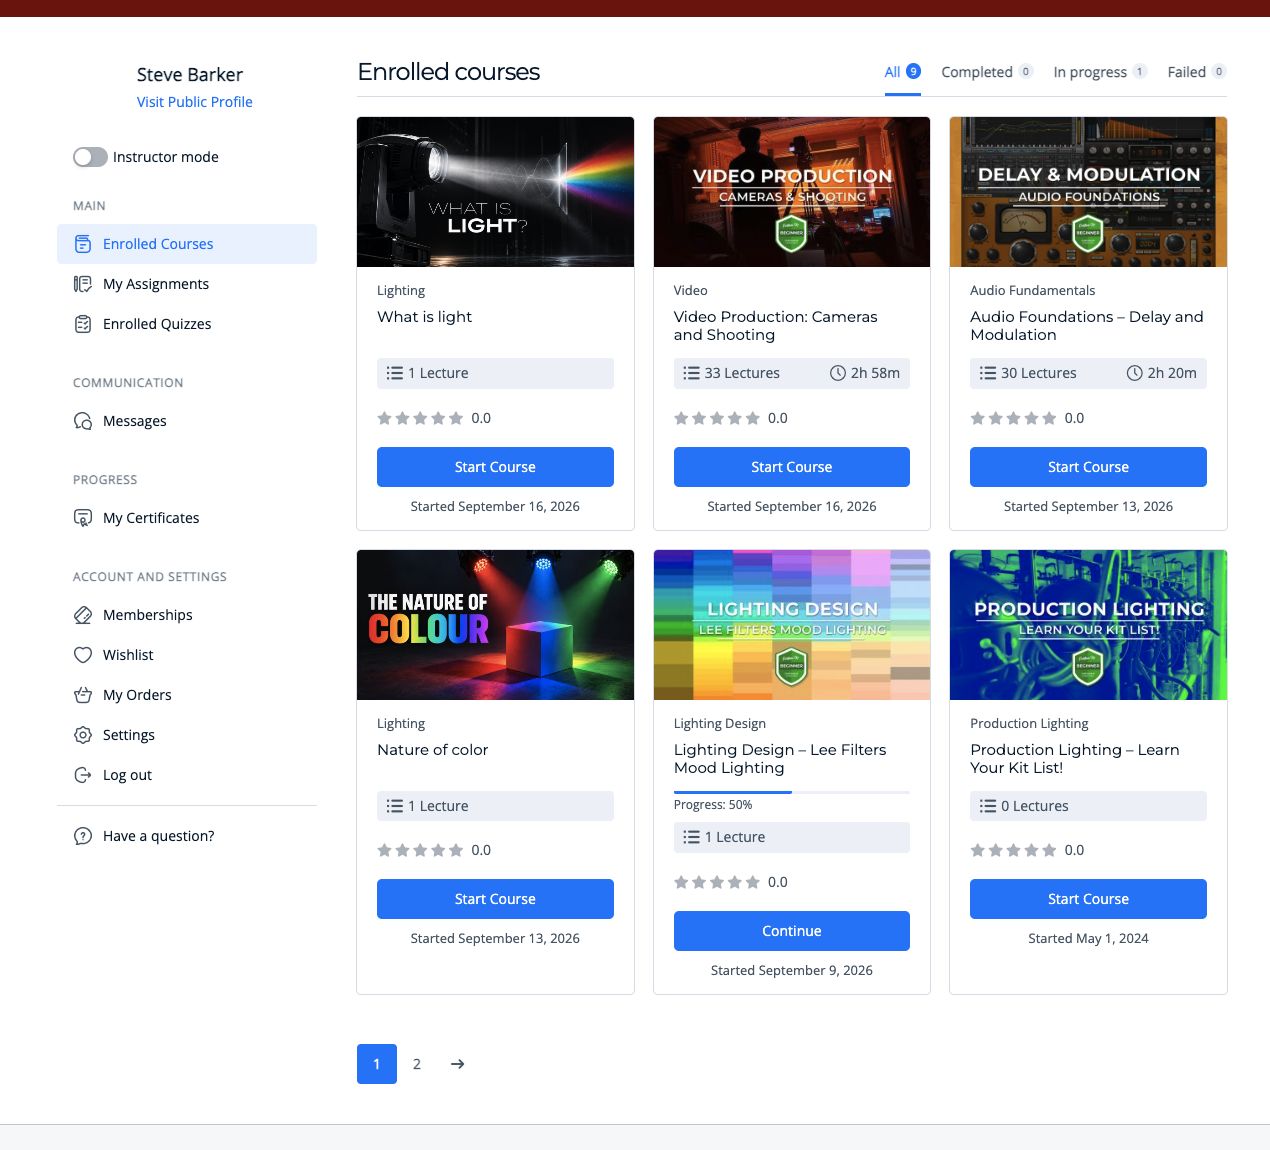Click the 'Audio Fundamentals' category label
Viewport: 1270px width, 1150px height.
[1032, 291]
